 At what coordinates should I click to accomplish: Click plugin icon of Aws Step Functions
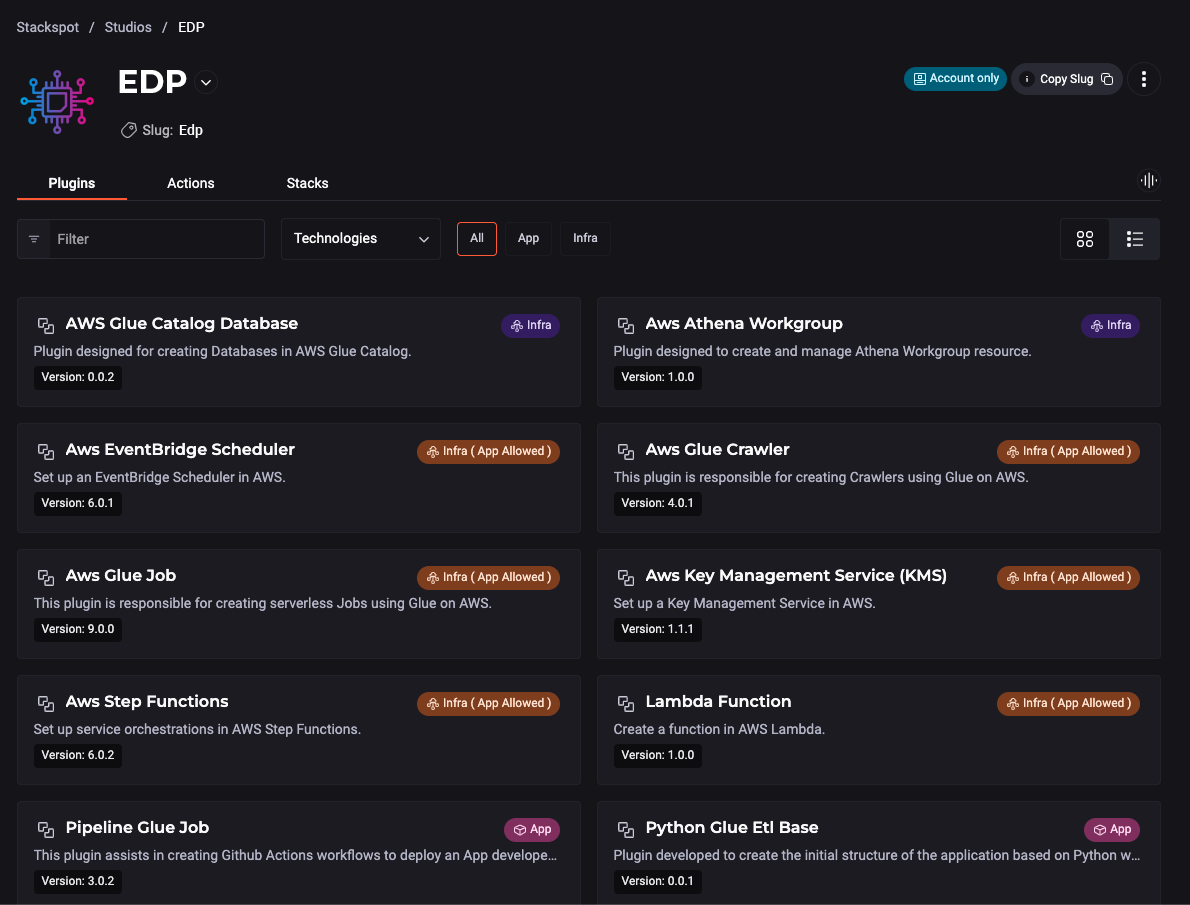pos(46,704)
